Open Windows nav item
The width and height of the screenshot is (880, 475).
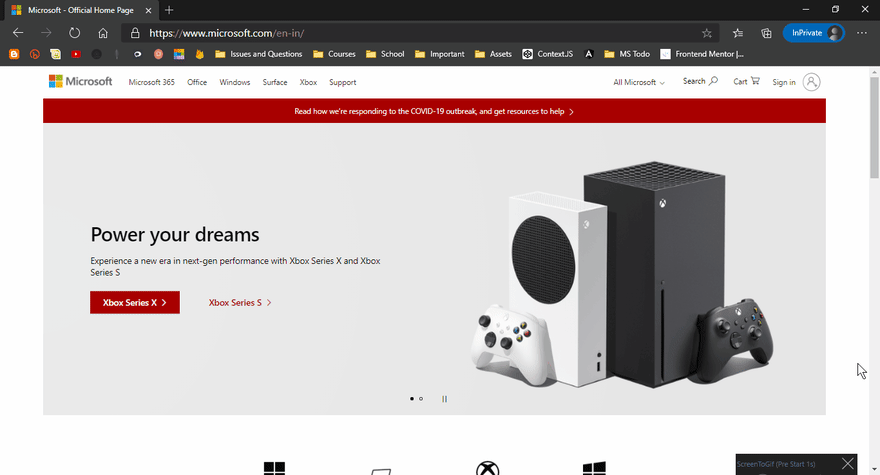pos(235,82)
